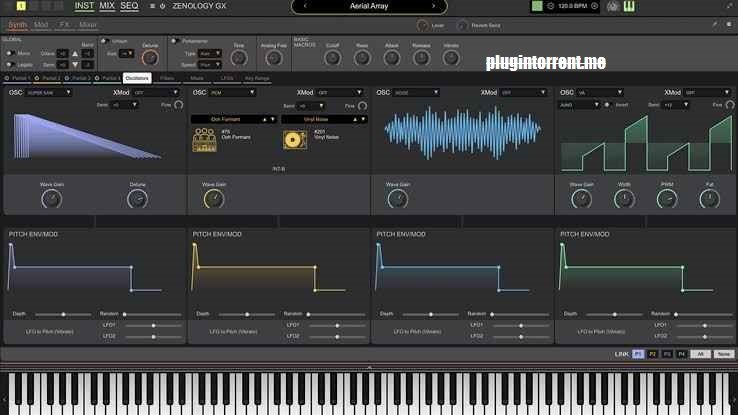Toggle Invert switch on fourth oscillator
This screenshot has height=415, width=738.
click(607, 105)
